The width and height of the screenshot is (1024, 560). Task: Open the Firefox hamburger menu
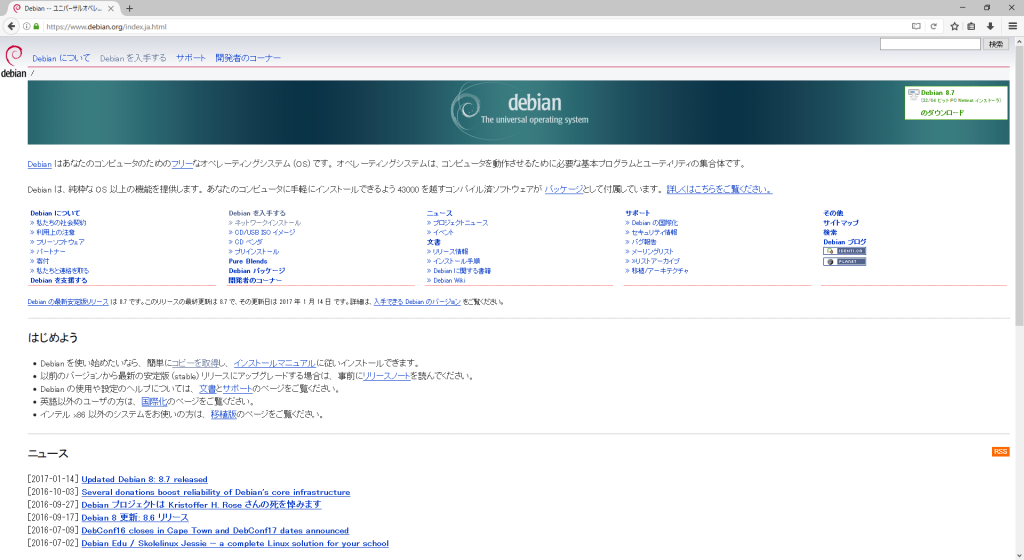pos(1013,27)
